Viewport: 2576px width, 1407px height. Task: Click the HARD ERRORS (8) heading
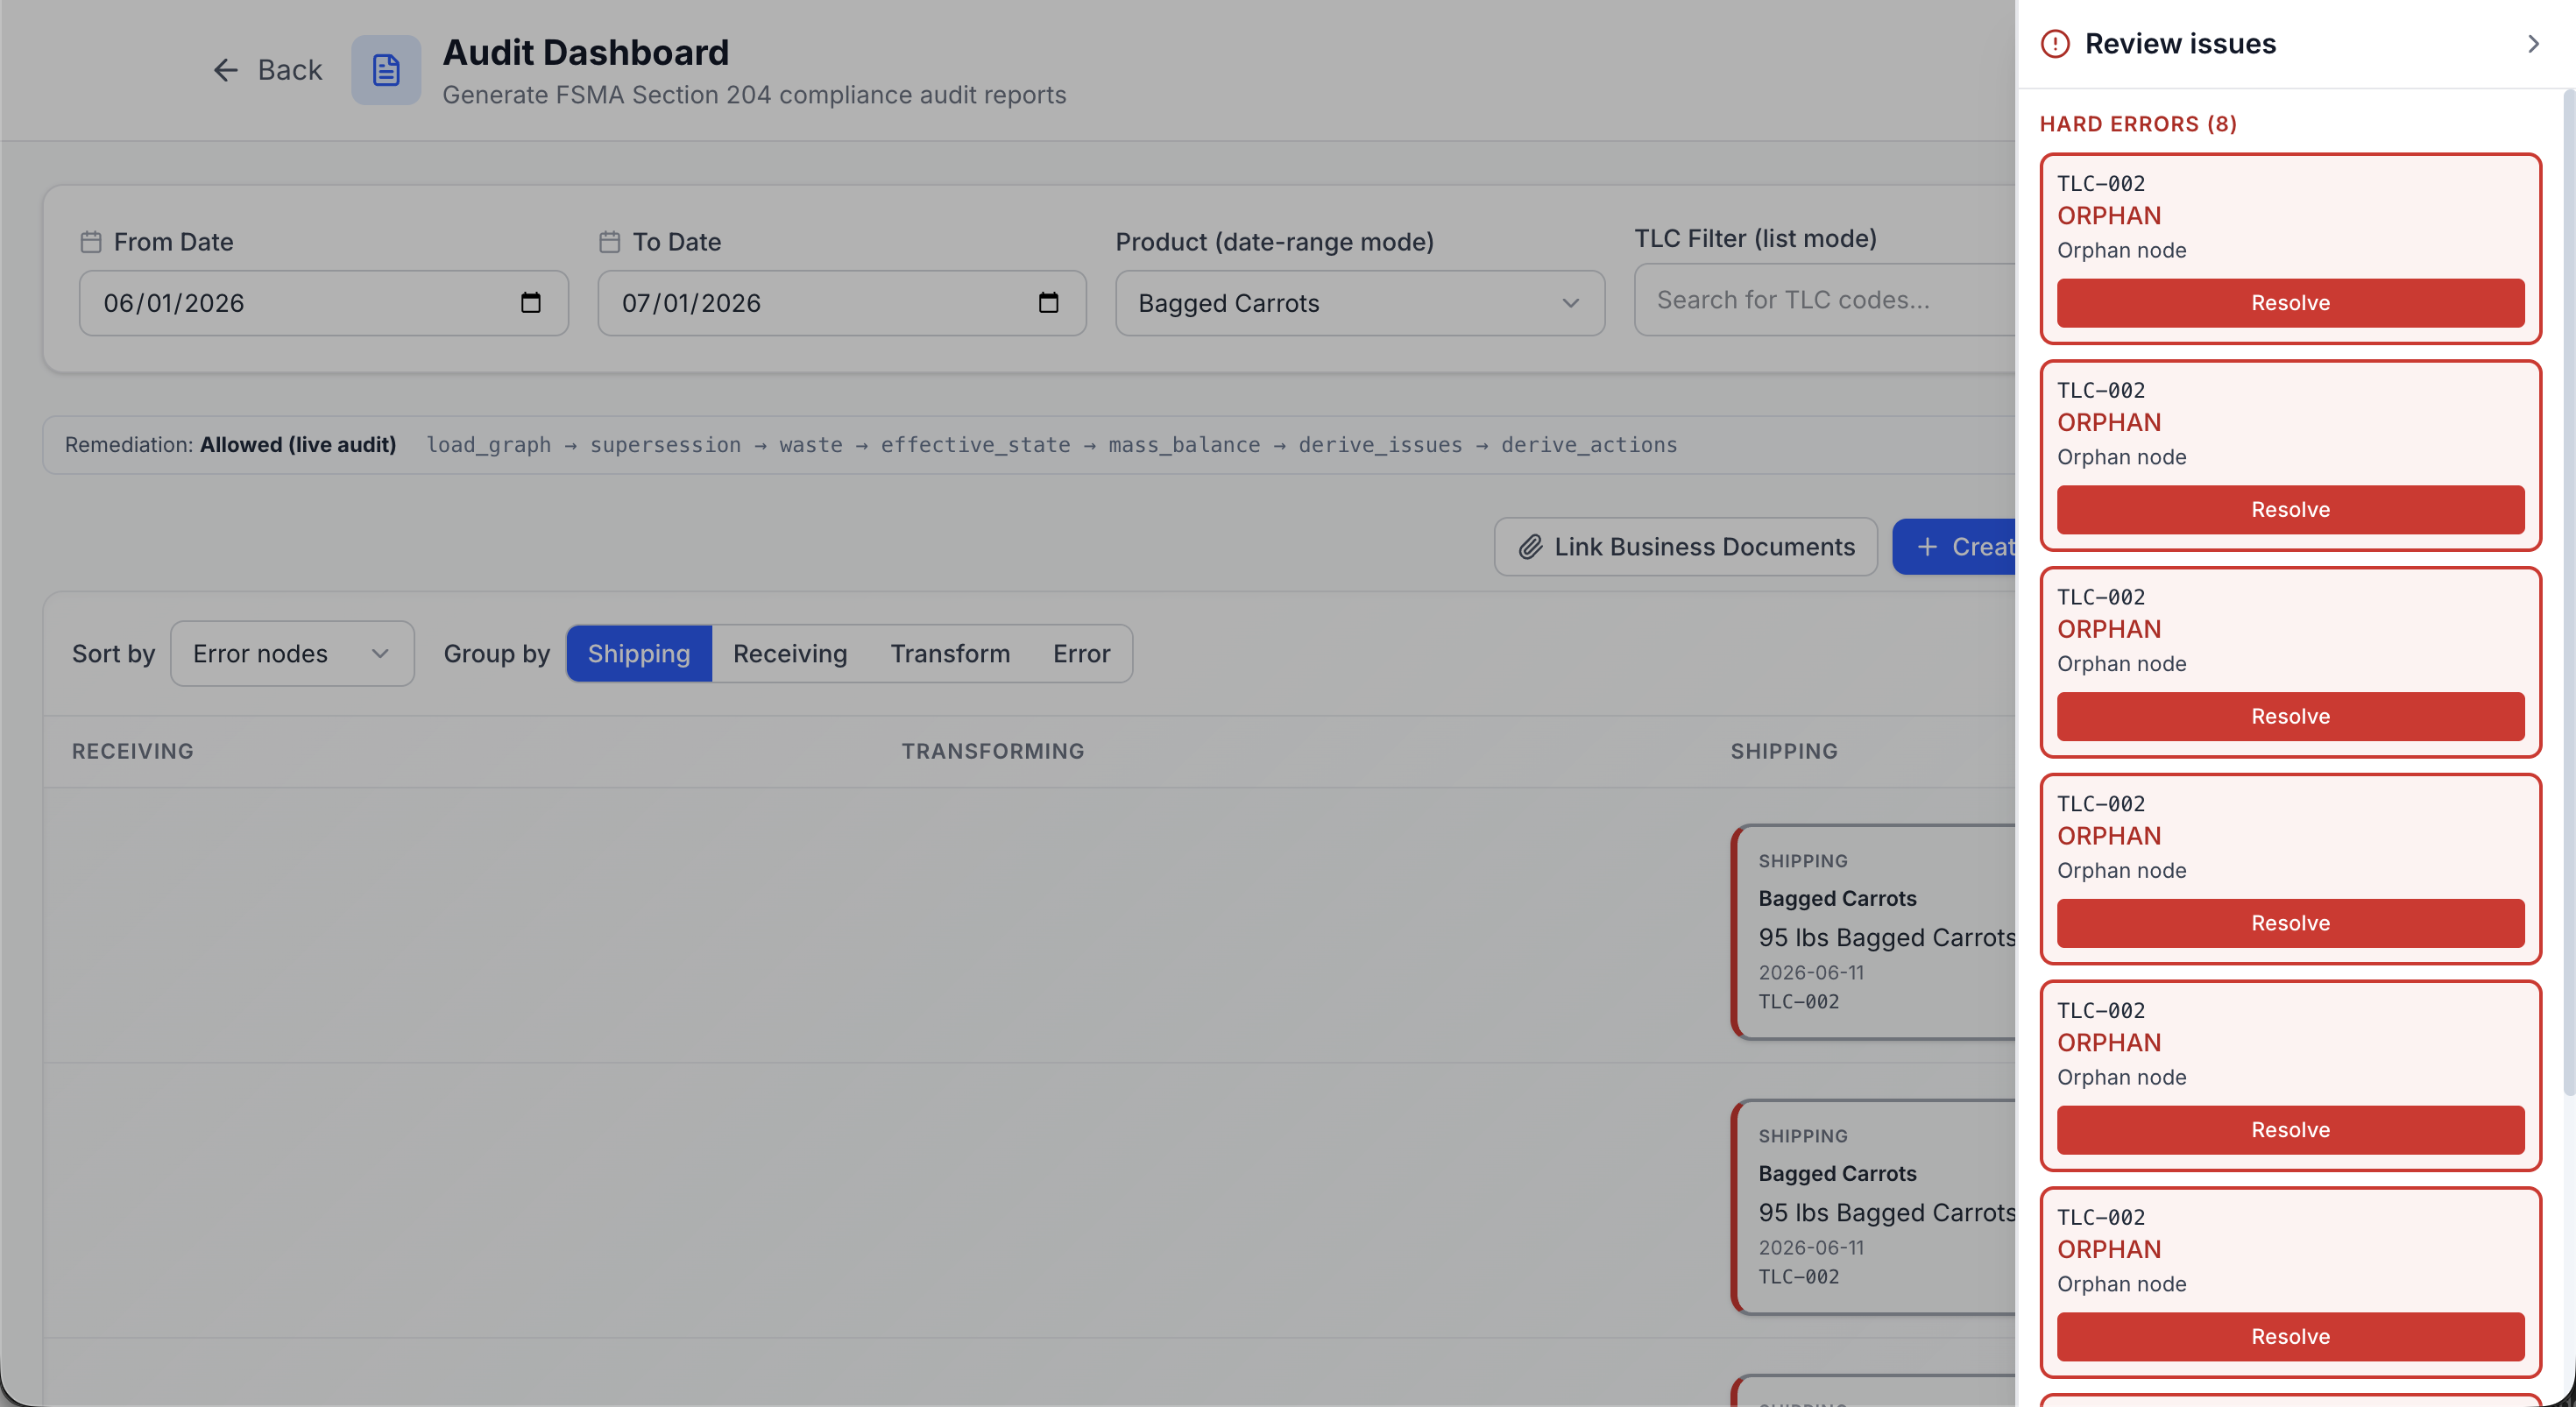(x=2138, y=124)
